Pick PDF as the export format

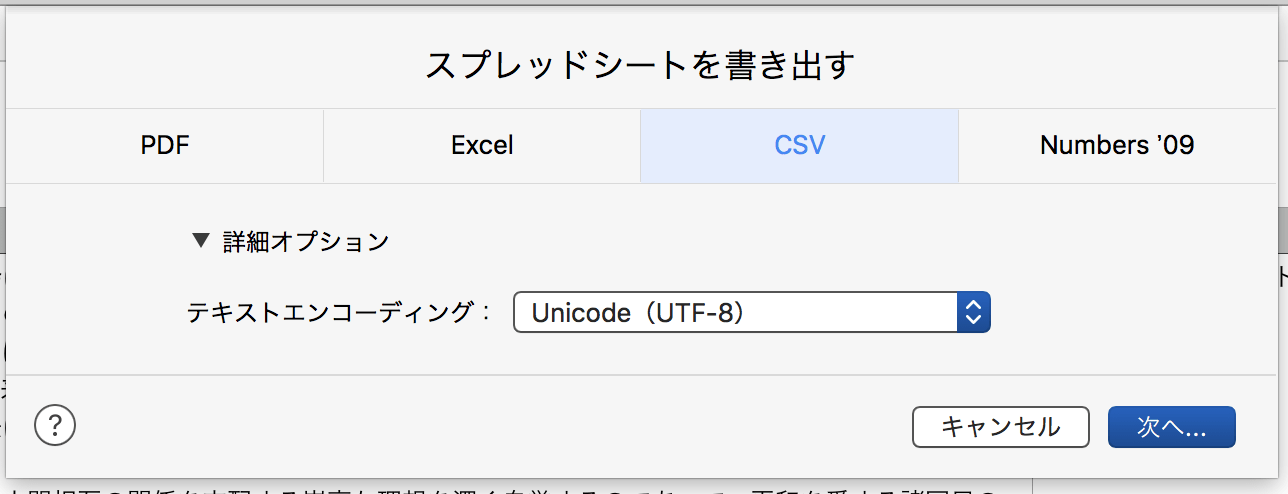point(165,145)
